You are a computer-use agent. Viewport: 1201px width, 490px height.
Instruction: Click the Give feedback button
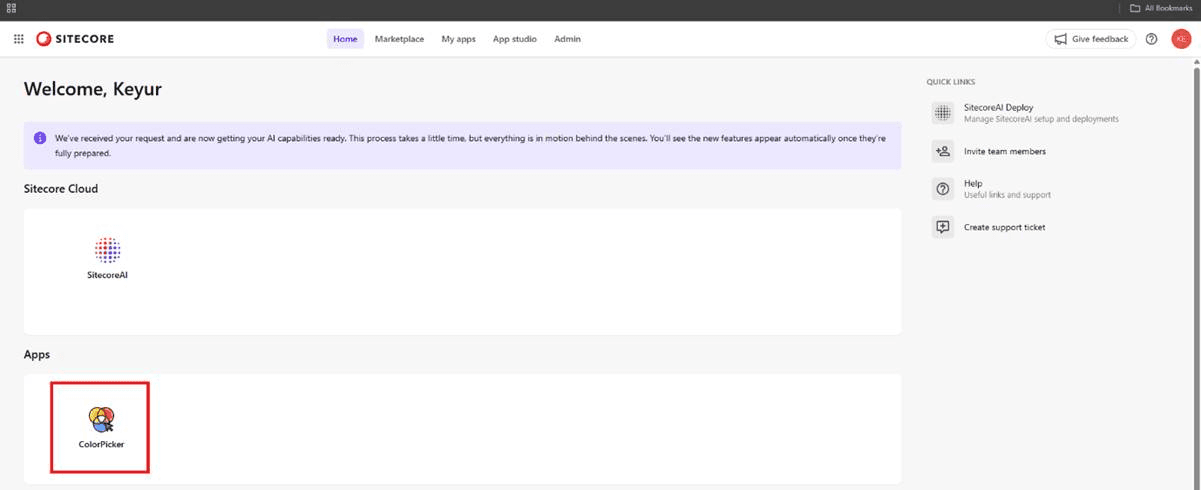coord(1090,39)
